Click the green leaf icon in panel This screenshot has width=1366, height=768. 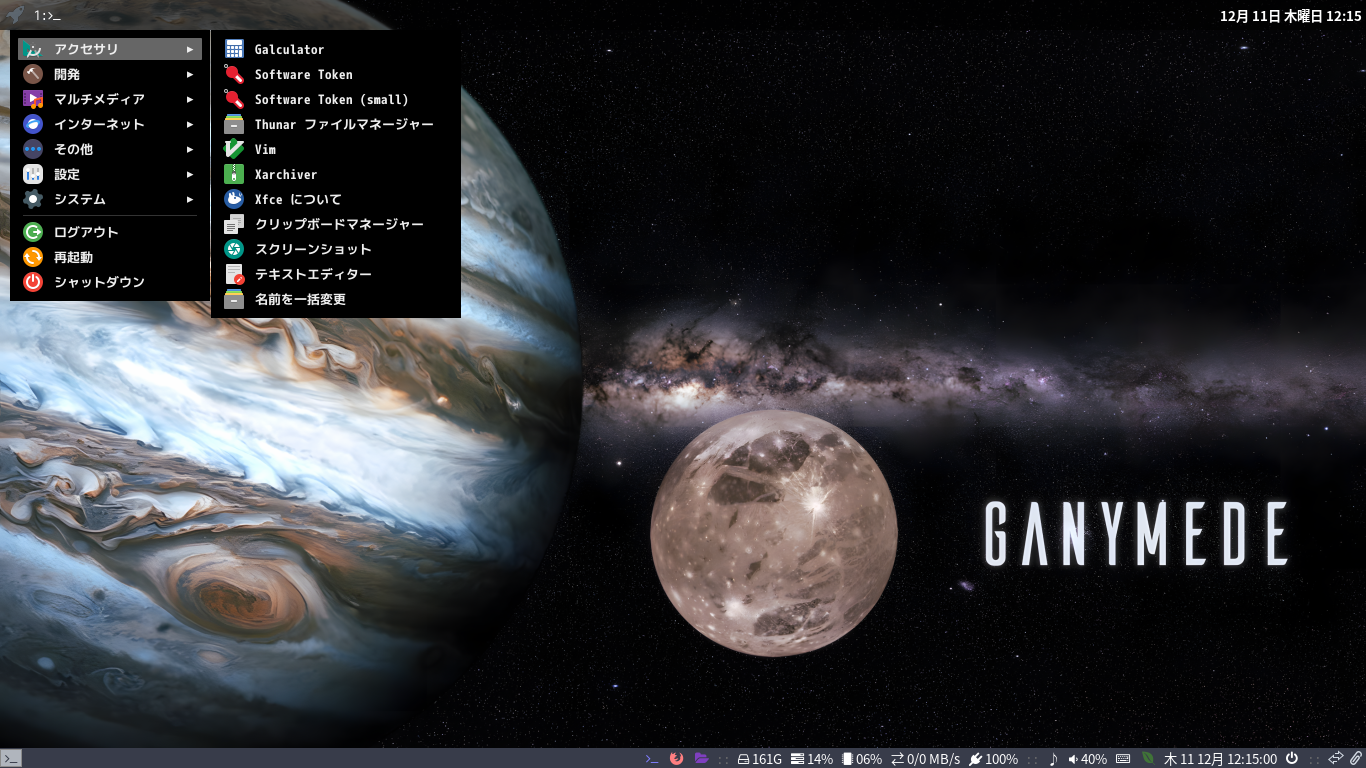1148,759
